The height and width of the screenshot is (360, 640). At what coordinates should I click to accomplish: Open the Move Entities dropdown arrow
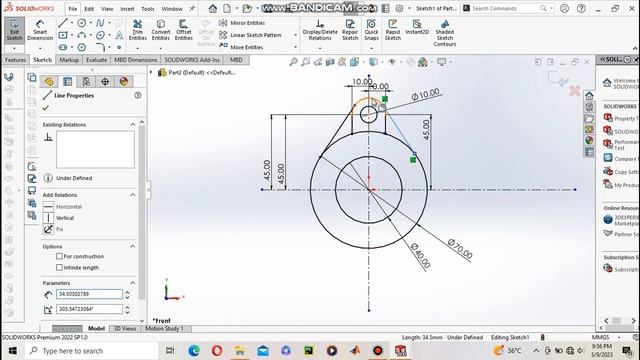[x=296, y=47]
